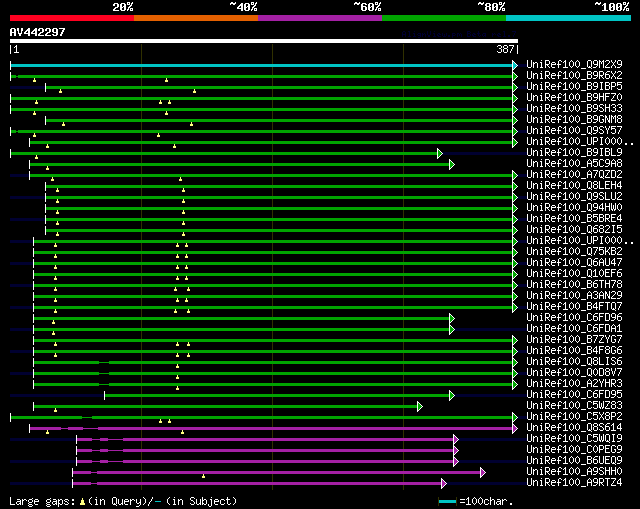Select the UniRef100_A3AN29 label

tap(574, 296)
